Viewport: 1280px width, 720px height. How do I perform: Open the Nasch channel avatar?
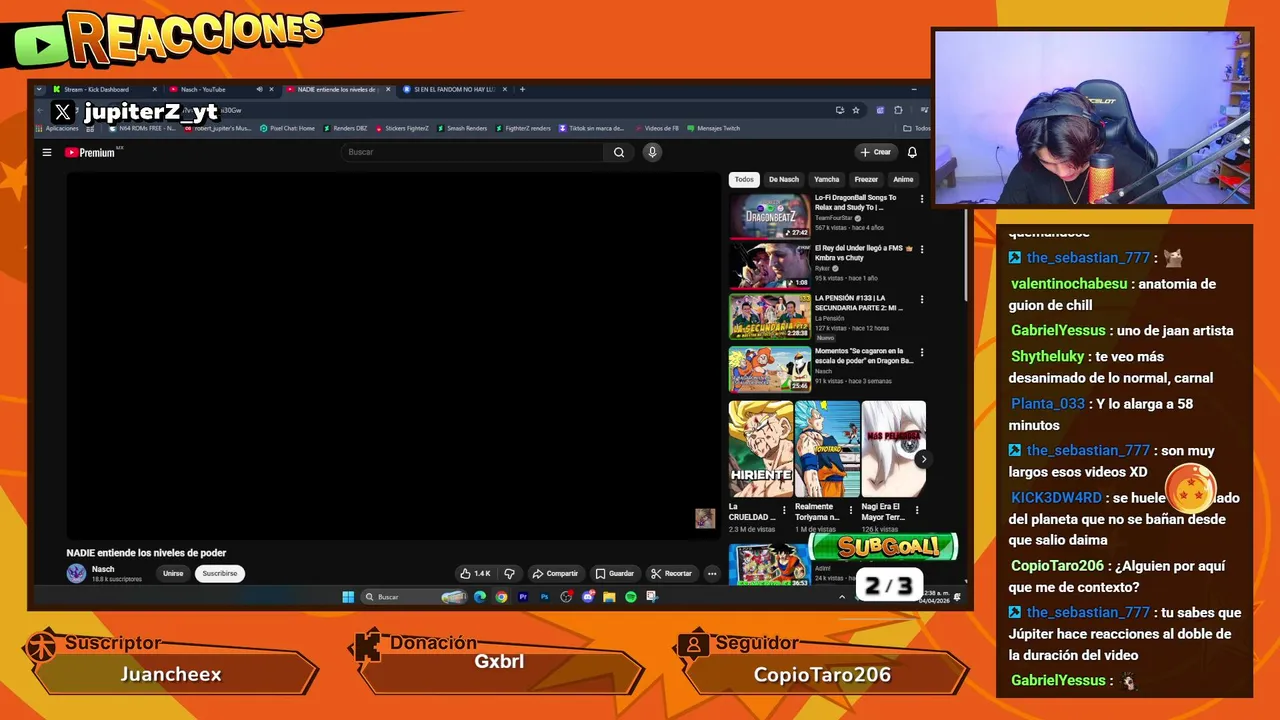(x=76, y=573)
